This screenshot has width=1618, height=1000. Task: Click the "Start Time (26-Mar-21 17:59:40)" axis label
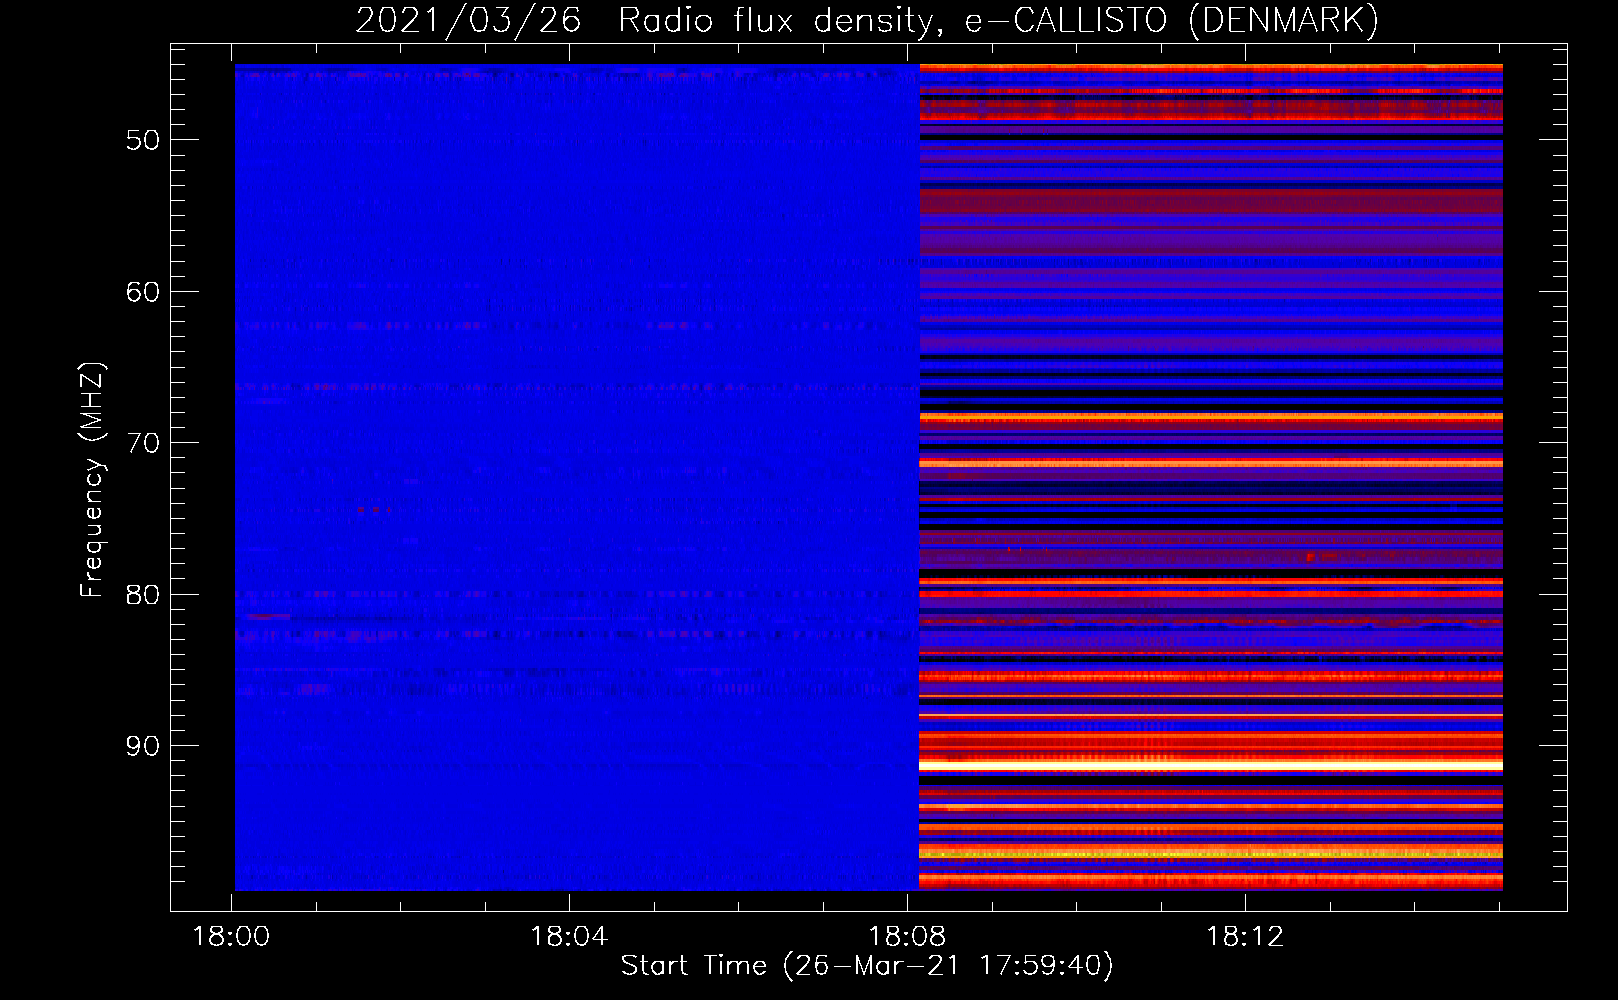point(867,966)
